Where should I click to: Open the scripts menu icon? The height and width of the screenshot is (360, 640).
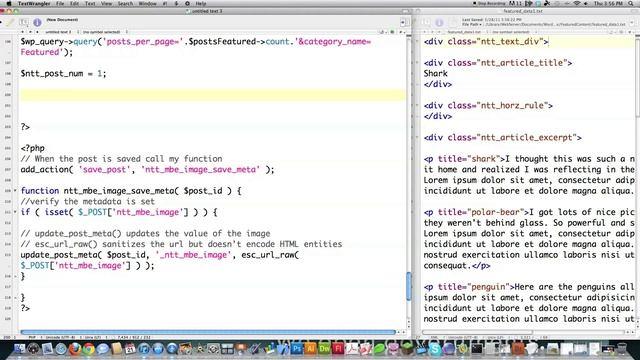pos(176,3)
